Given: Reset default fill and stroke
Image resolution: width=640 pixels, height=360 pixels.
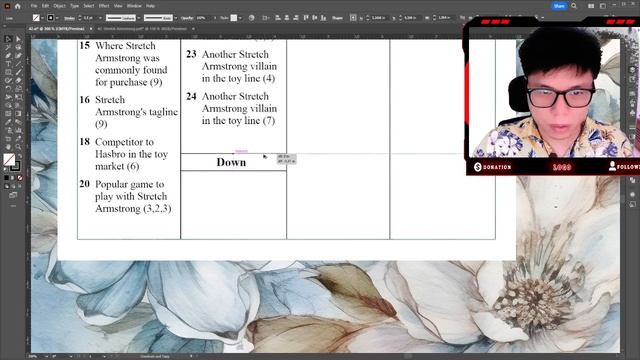Looking at the screenshot, I should pyautogui.click(x=5, y=169).
